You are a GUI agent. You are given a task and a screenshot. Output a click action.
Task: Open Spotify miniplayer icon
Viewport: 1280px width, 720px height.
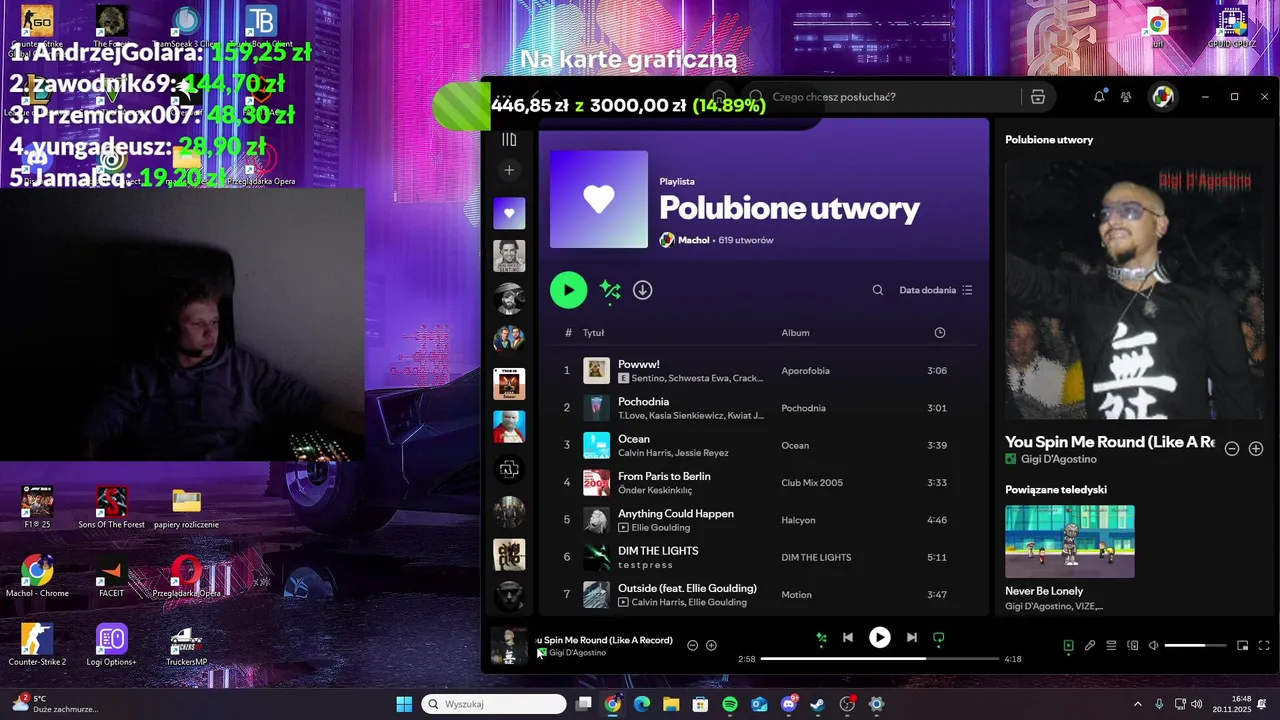[1243, 646]
